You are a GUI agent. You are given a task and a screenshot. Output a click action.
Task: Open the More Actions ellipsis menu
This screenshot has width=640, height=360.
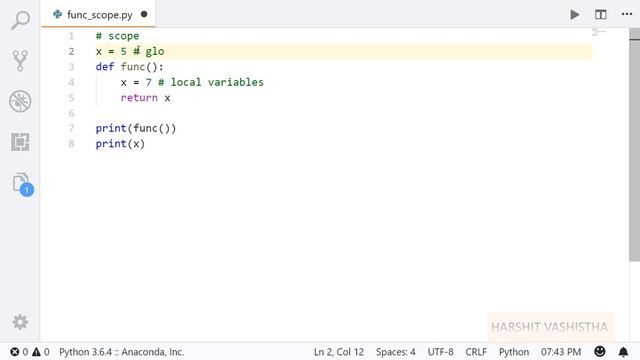pyautogui.click(x=627, y=14)
